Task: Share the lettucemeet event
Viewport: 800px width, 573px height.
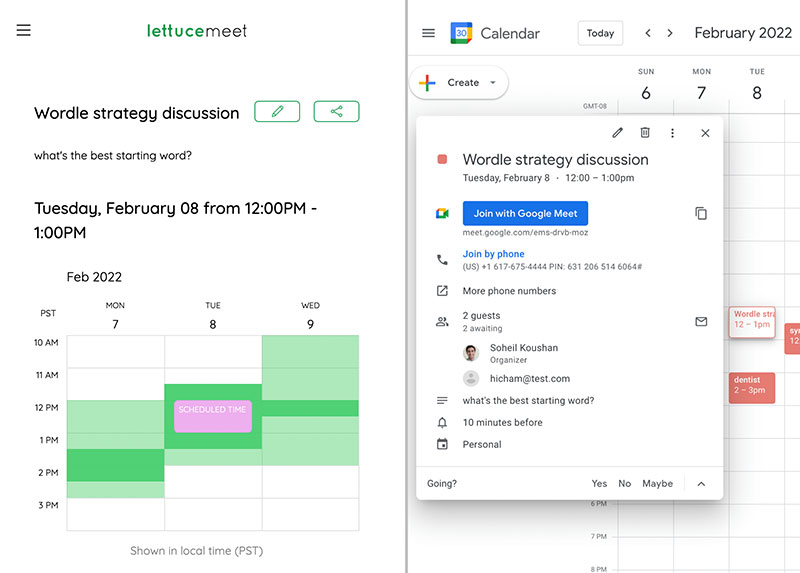Action: 336,111
